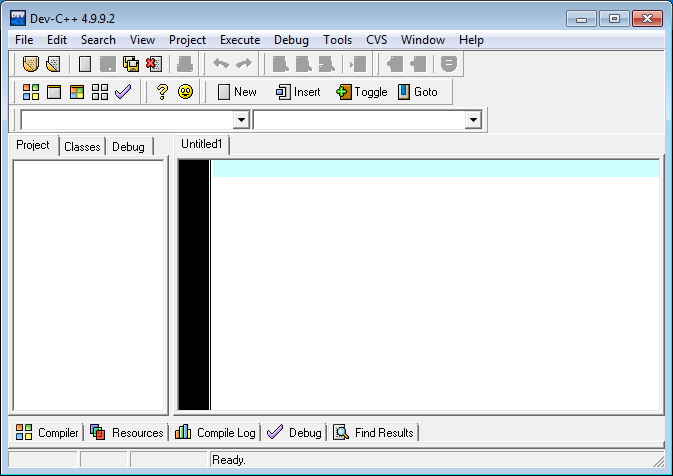Click the Find toolbar icon

tap(281, 64)
